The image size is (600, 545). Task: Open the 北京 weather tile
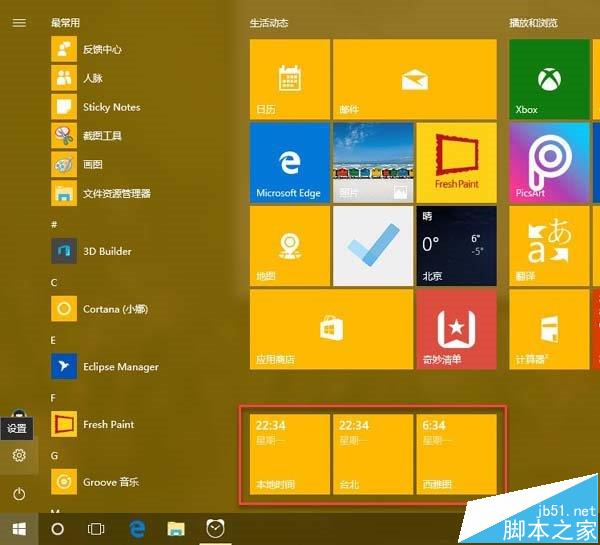coord(457,246)
